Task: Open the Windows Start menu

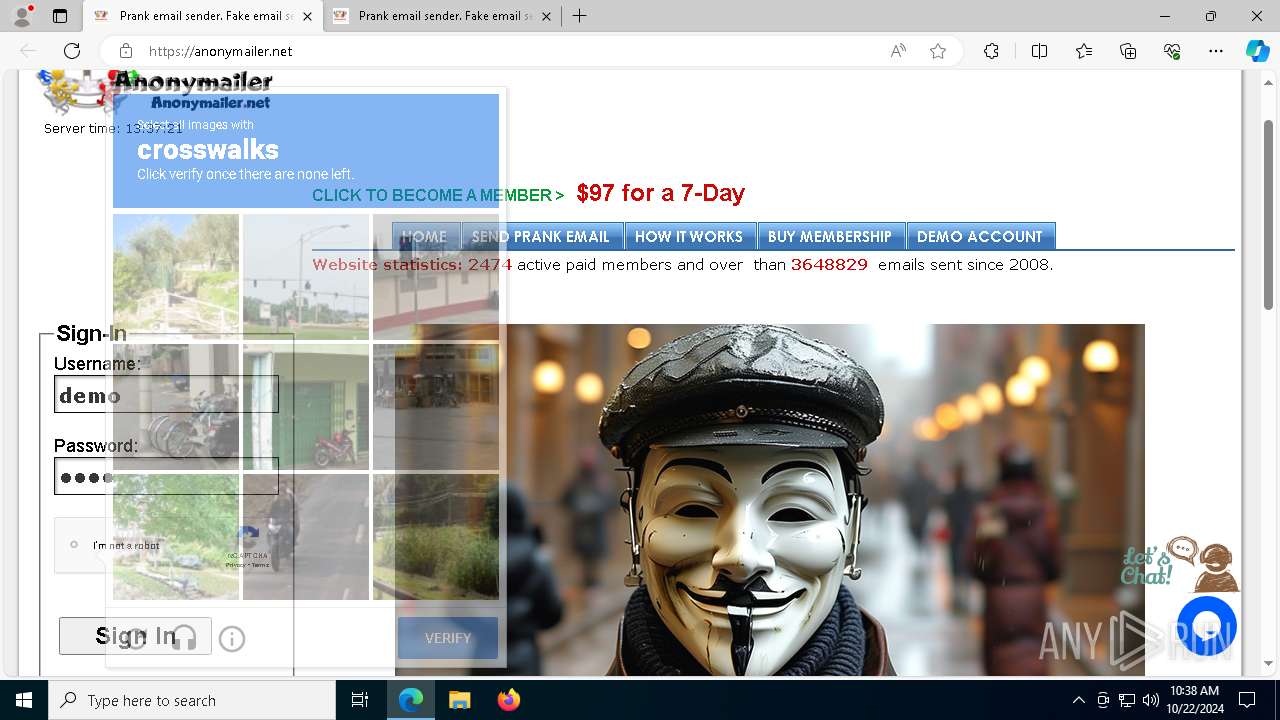Action: pyautogui.click(x=24, y=700)
